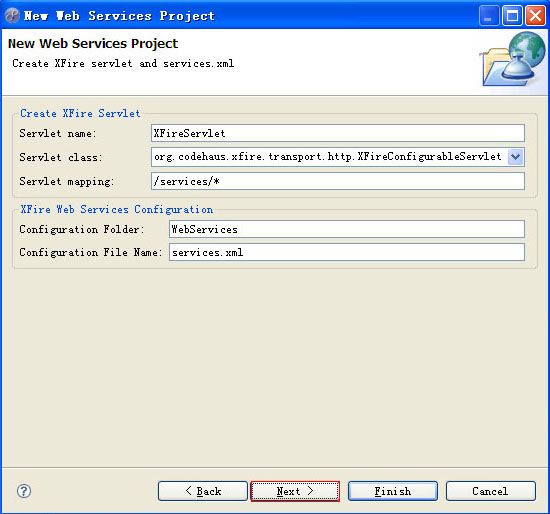This screenshot has height=514, width=550.
Task: Open the Servlet class dropdown arrow
Action: pyautogui.click(x=515, y=157)
